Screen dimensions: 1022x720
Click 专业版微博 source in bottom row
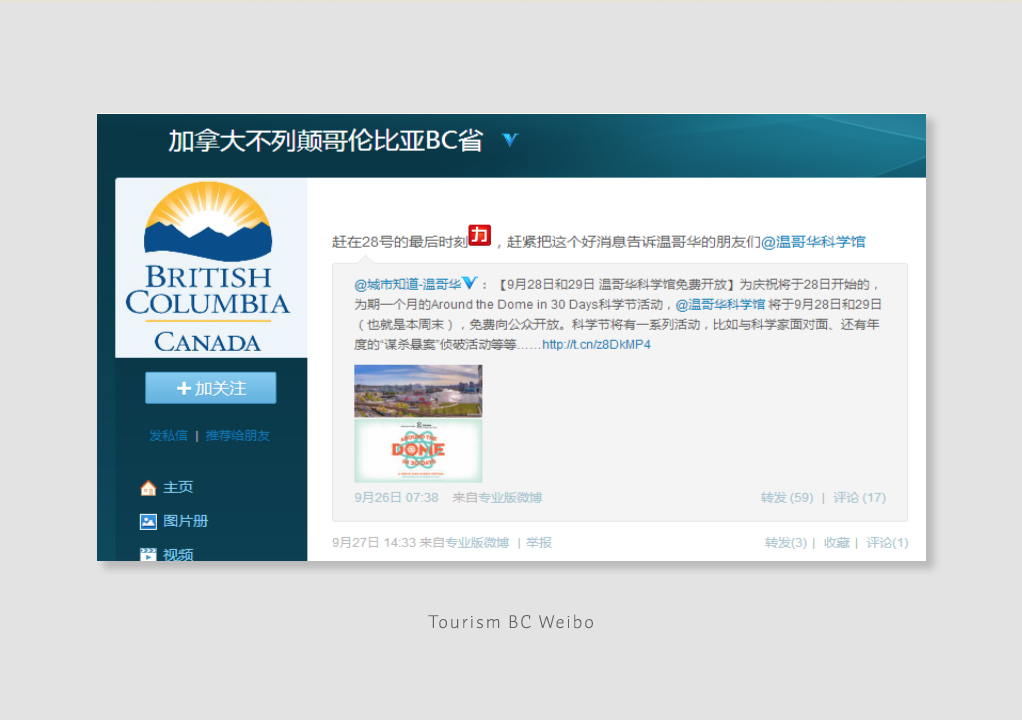coord(476,543)
